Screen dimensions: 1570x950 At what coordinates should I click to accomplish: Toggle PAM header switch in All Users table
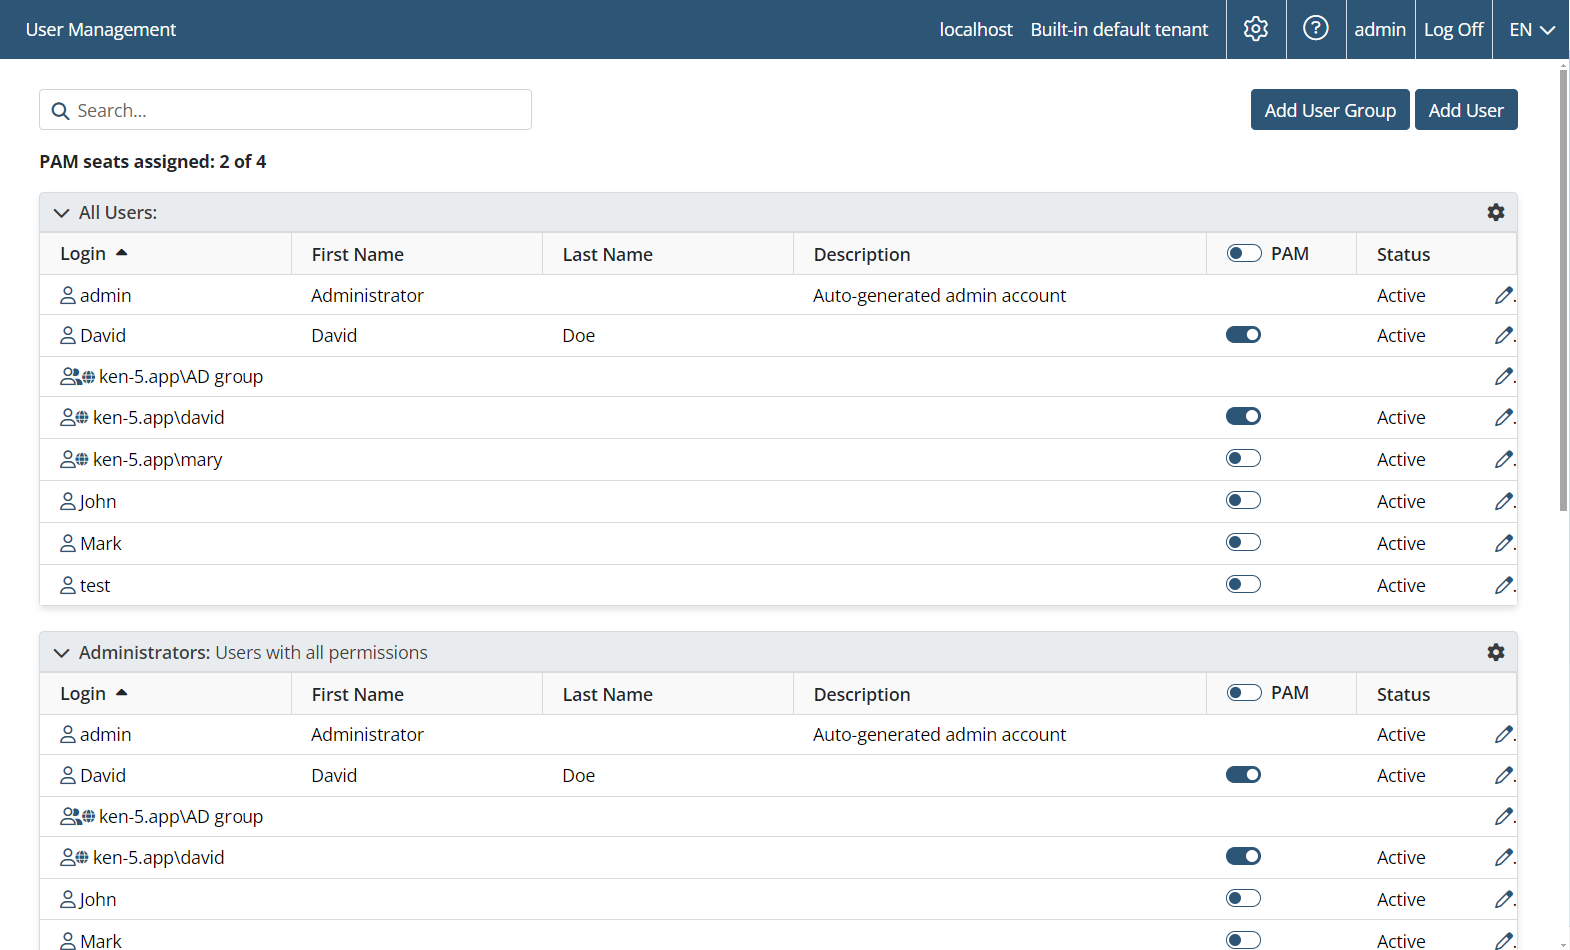(x=1244, y=253)
